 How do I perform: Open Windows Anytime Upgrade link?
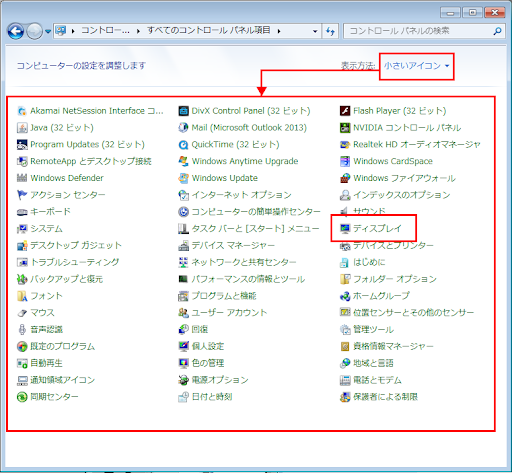245,161
